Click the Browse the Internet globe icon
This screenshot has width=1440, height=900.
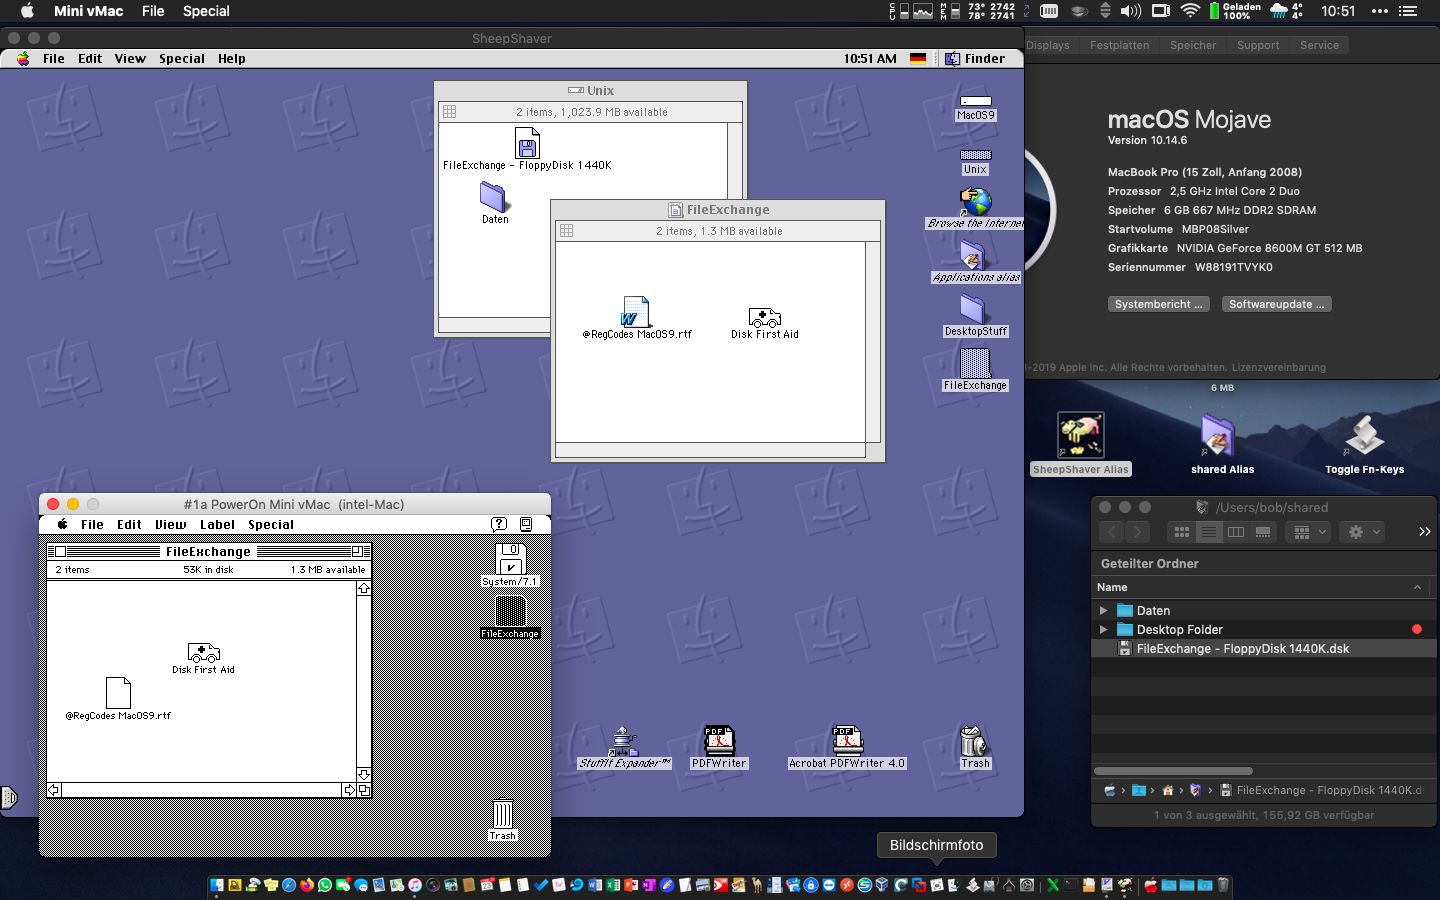(x=975, y=203)
